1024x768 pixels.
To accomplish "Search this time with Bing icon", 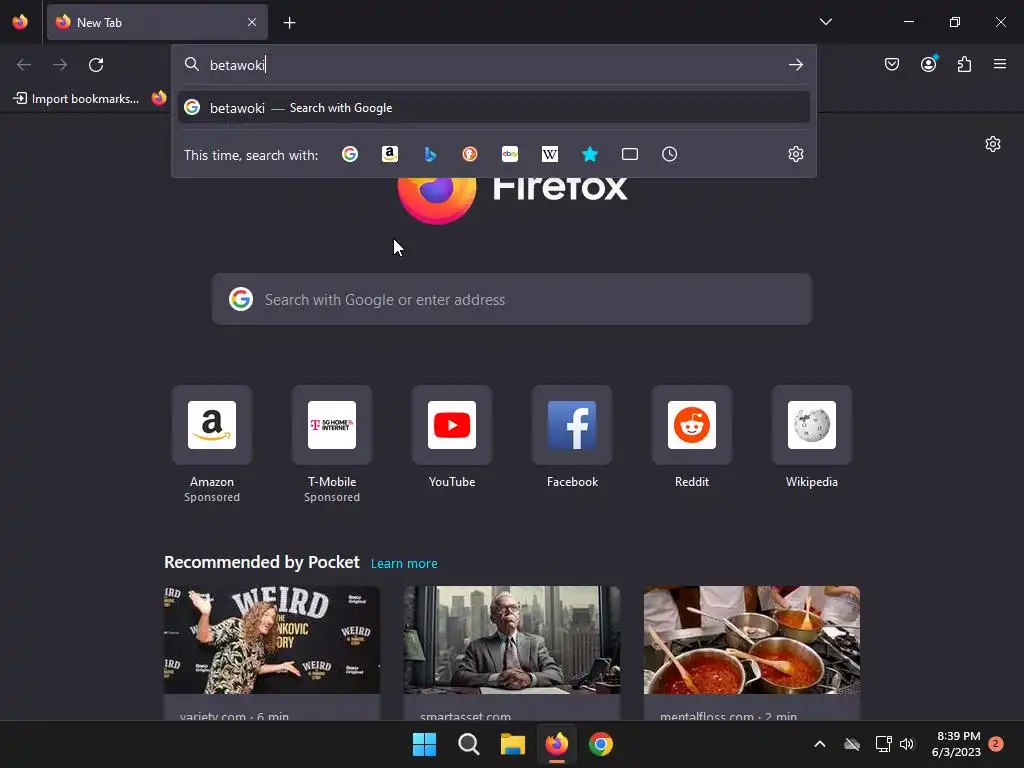I will pyautogui.click(x=430, y=154).
